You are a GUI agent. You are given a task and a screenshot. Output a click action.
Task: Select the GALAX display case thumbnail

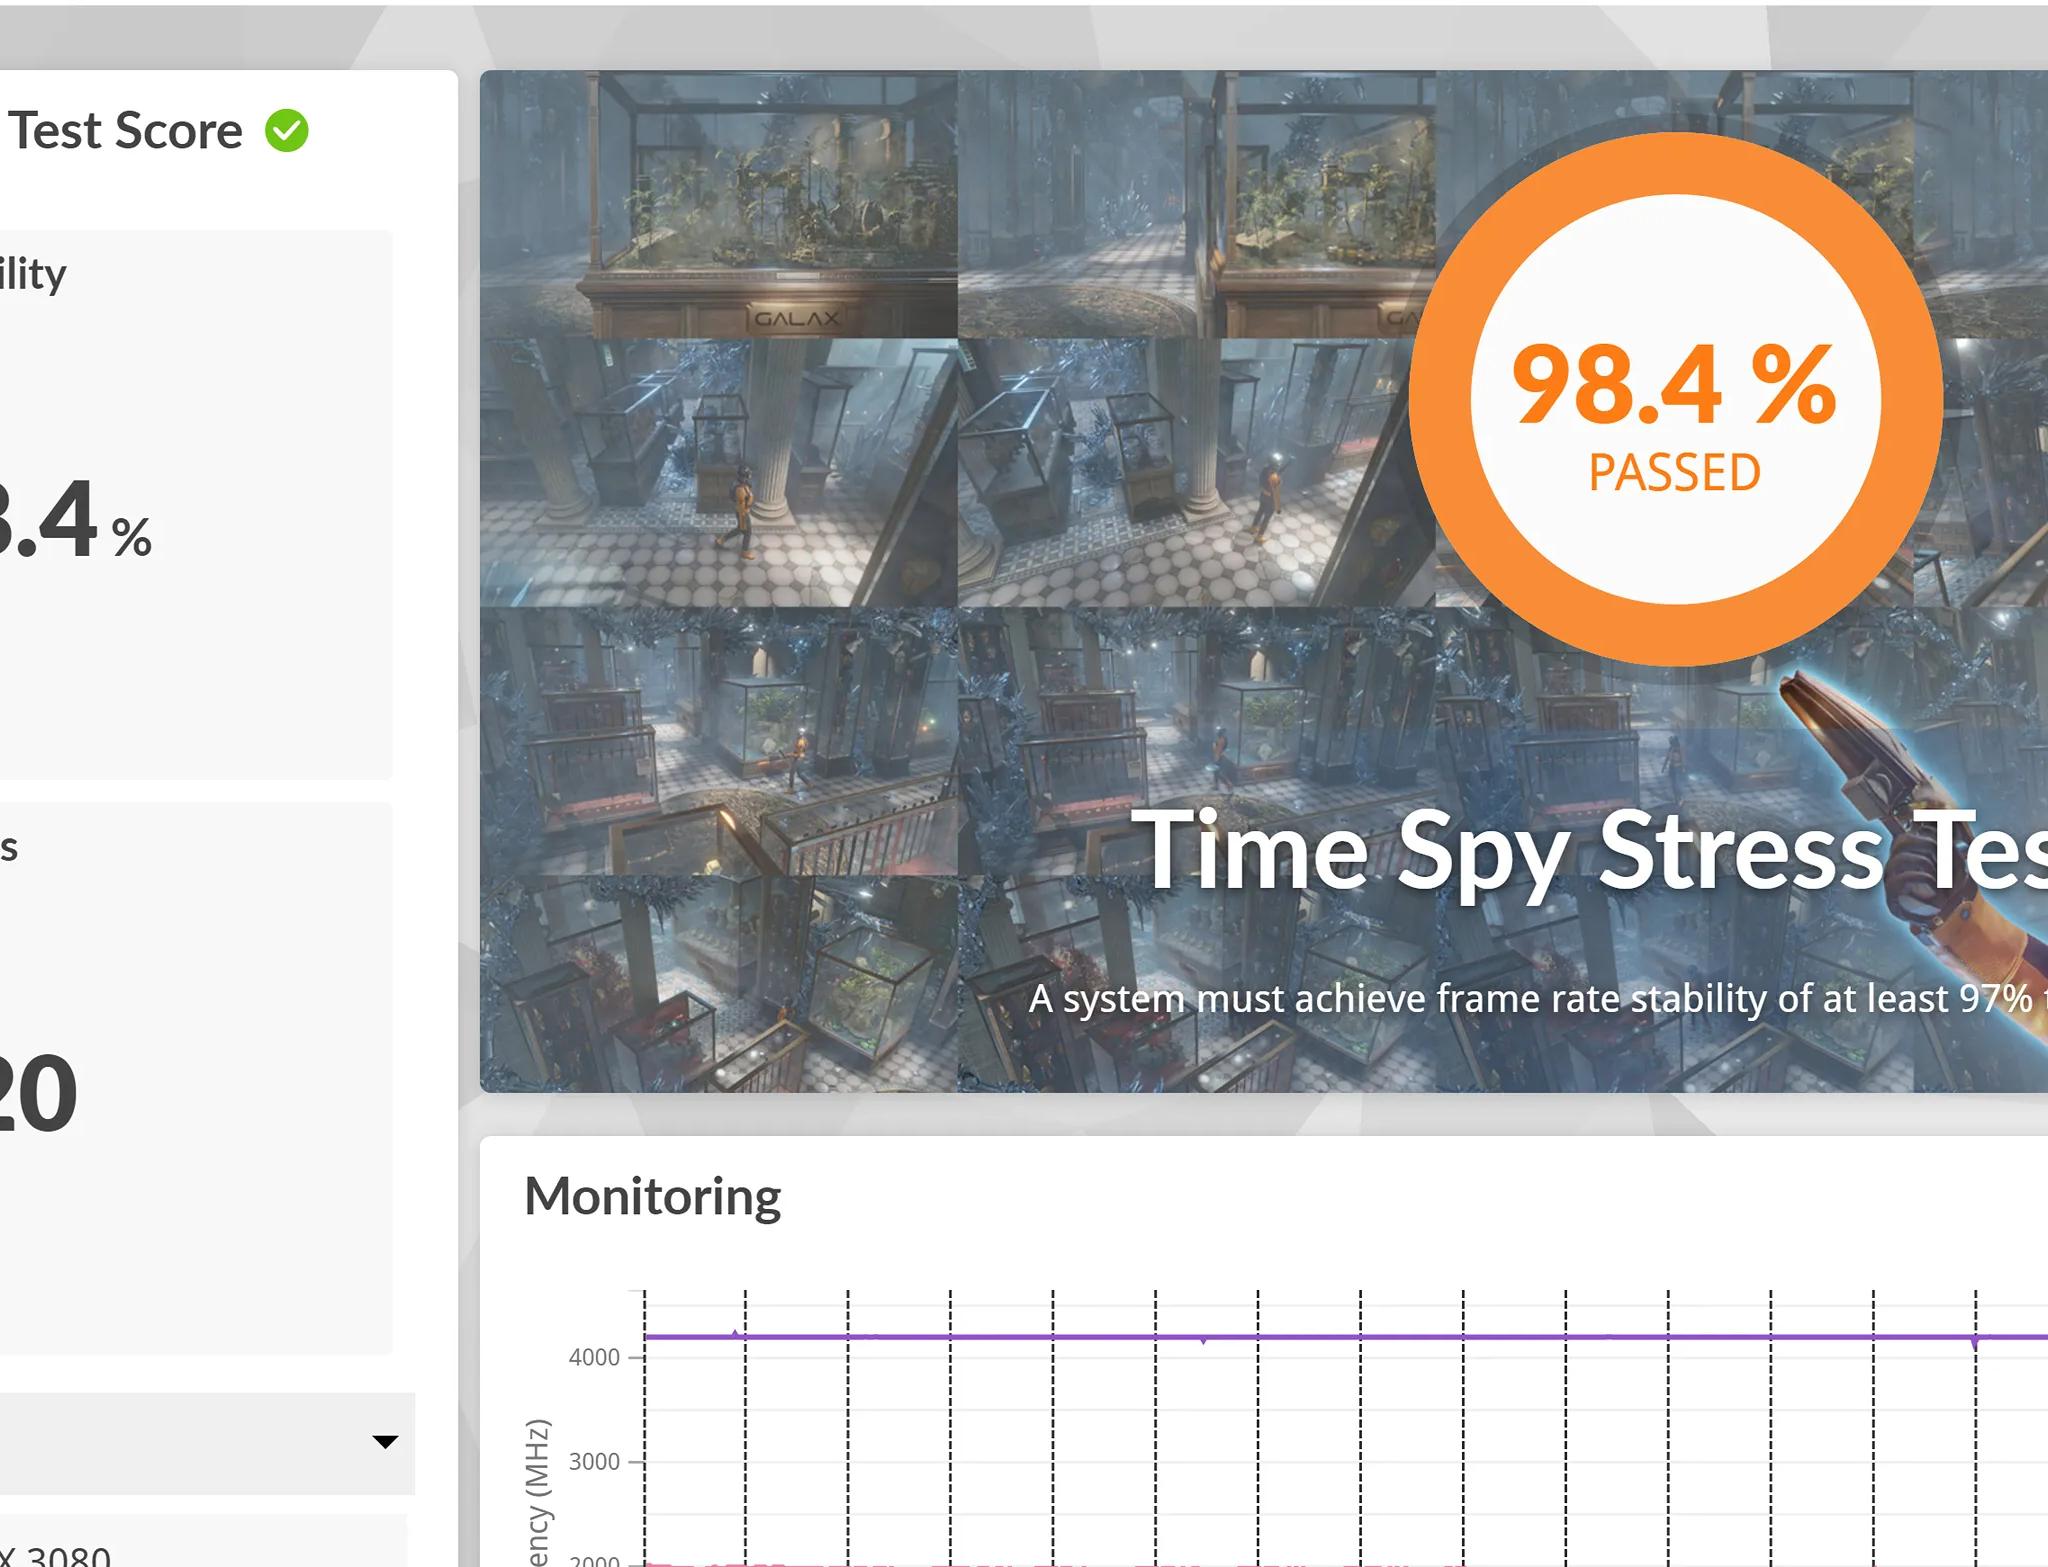coord(718,204)
